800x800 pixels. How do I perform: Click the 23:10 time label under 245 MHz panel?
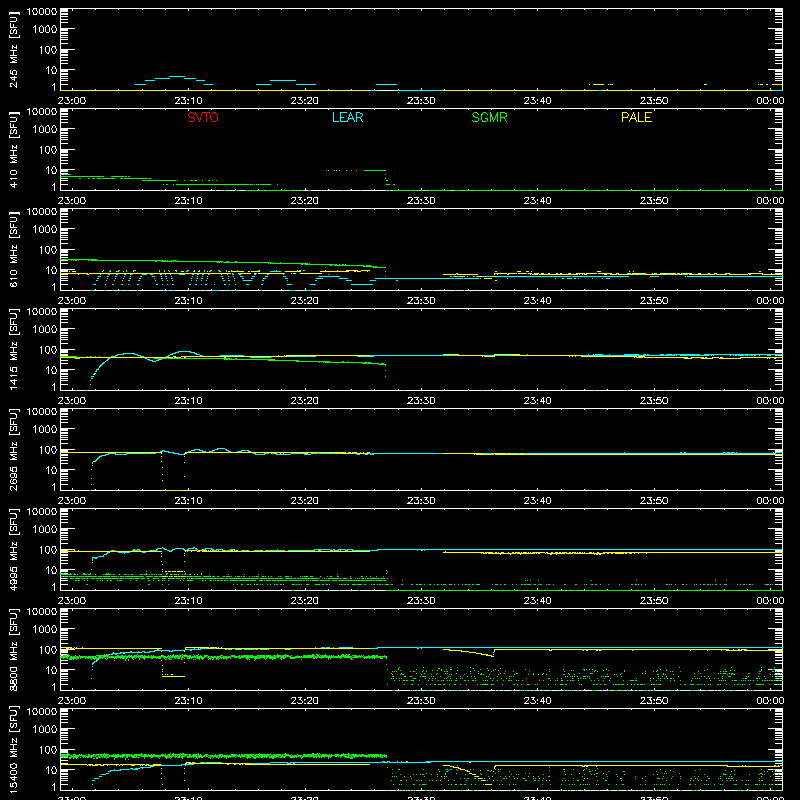pyautogui.click(x=188, y=101)
